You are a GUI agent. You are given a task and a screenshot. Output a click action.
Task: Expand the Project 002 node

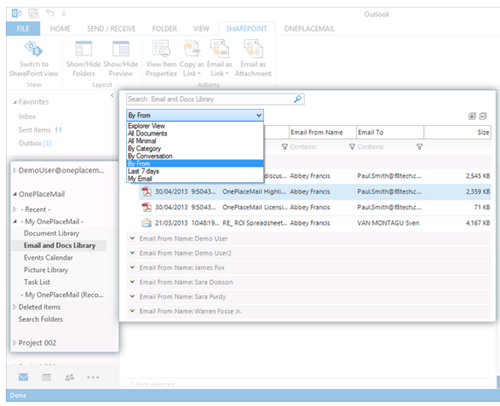[x=15, y=343]
